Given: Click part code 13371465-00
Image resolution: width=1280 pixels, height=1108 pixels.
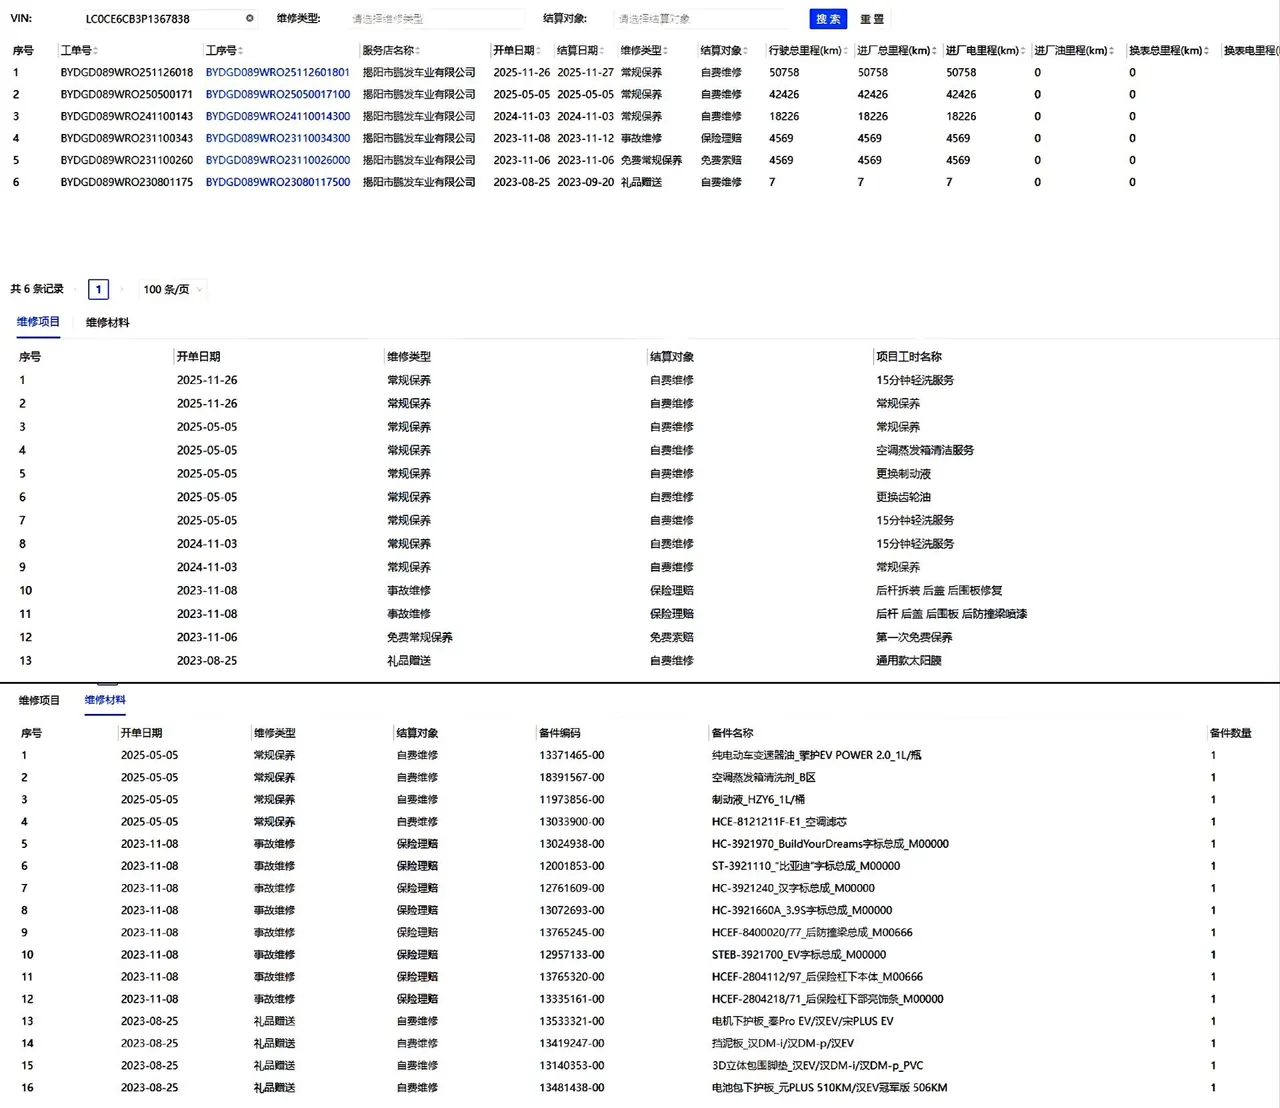Looking at the screenshot, I should (x=572, y=756).
